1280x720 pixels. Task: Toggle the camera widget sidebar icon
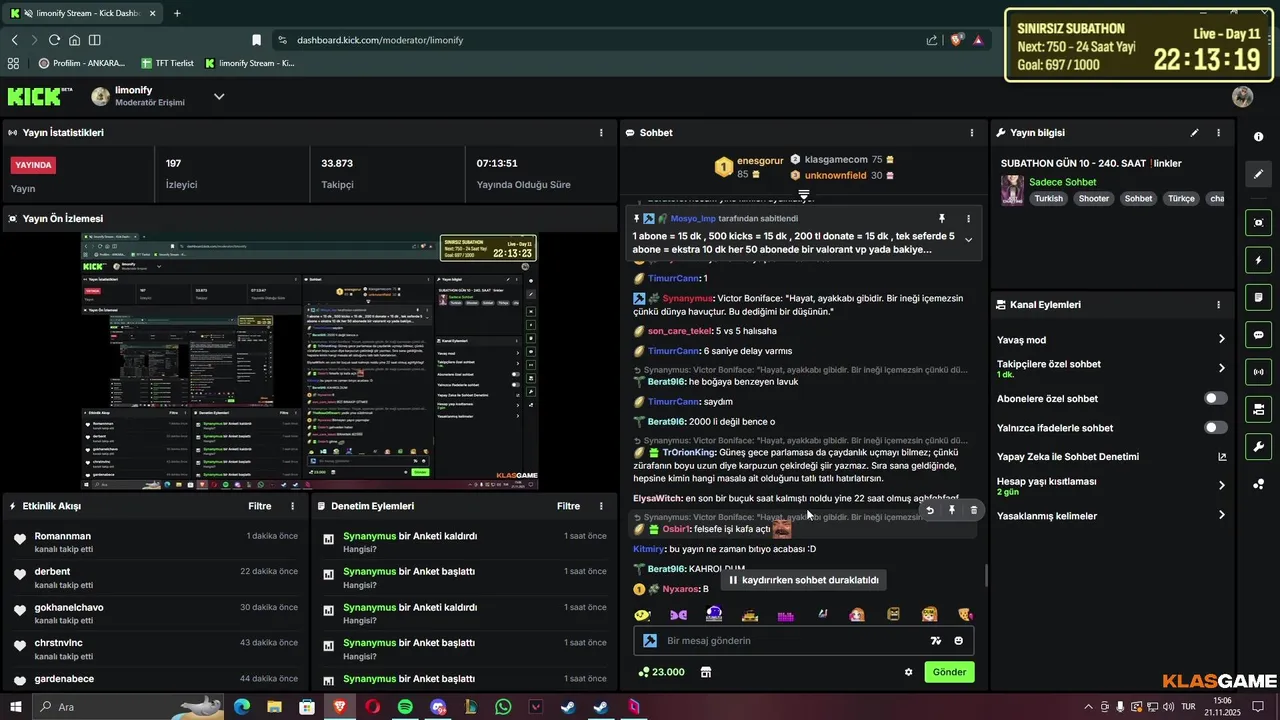pyautogui.click(x=1258, y=409)
